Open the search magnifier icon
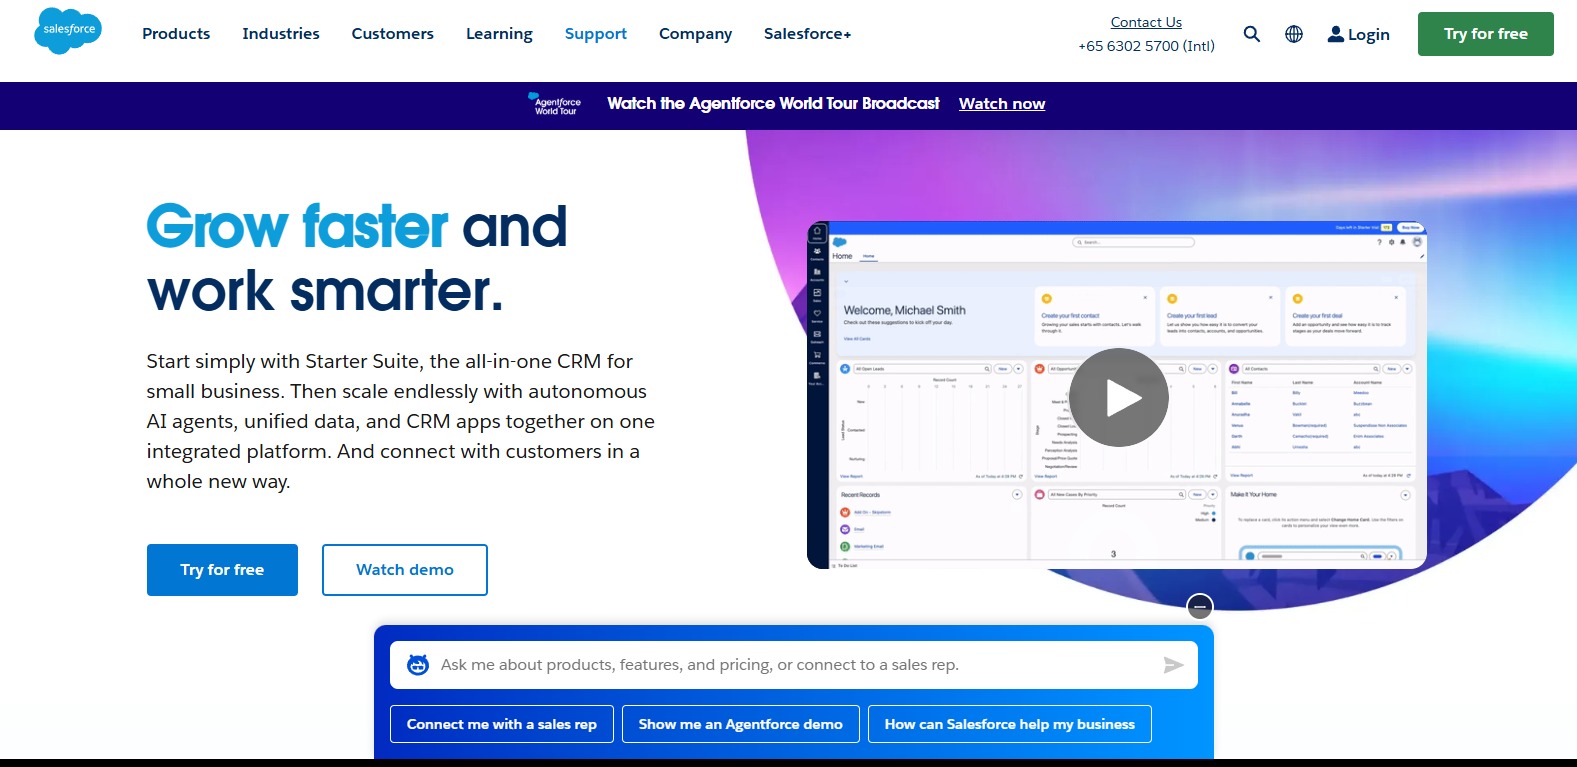This screenshot has width=1577, height=767. [x=1251, y=34]
